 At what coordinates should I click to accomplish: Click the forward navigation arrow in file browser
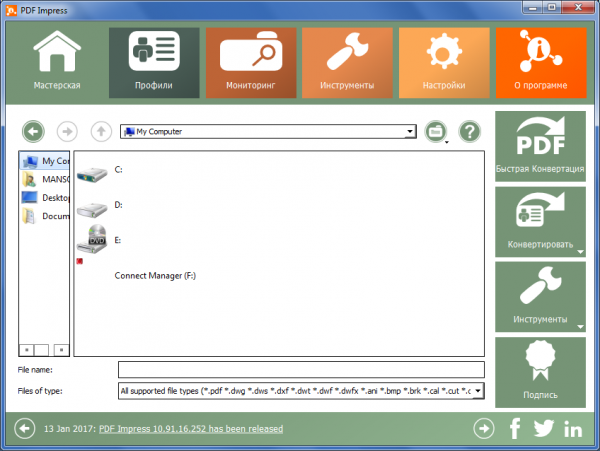pos(67,132)
